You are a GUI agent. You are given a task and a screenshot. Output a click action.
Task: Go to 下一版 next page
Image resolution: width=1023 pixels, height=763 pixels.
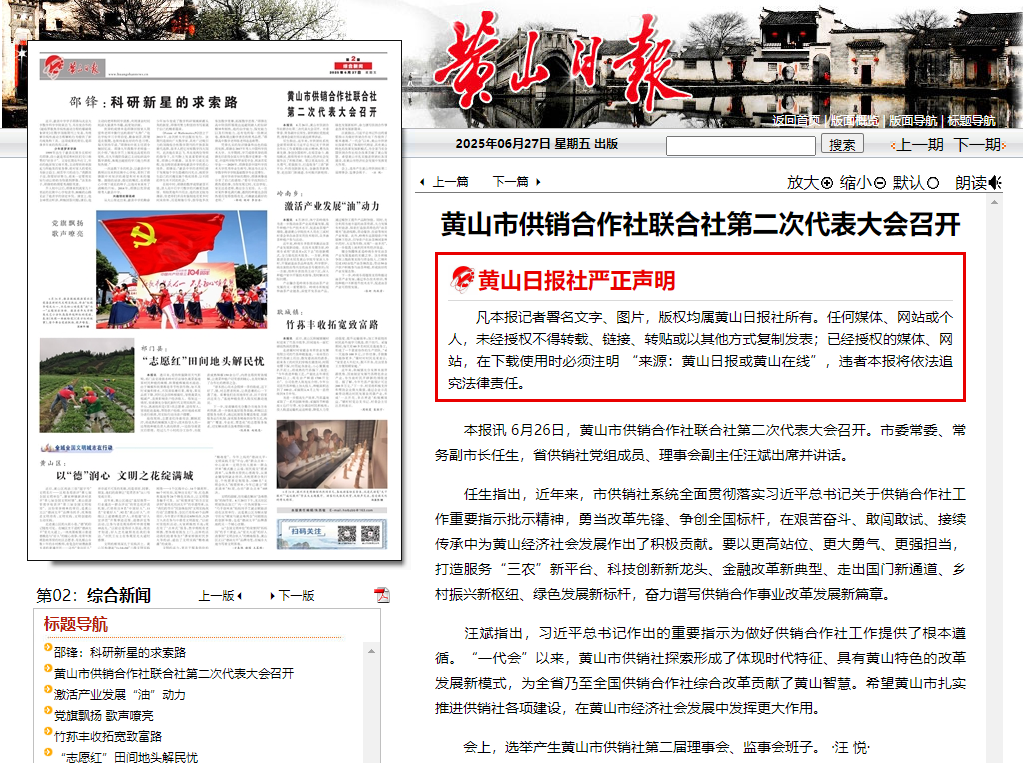coord(296,595)
